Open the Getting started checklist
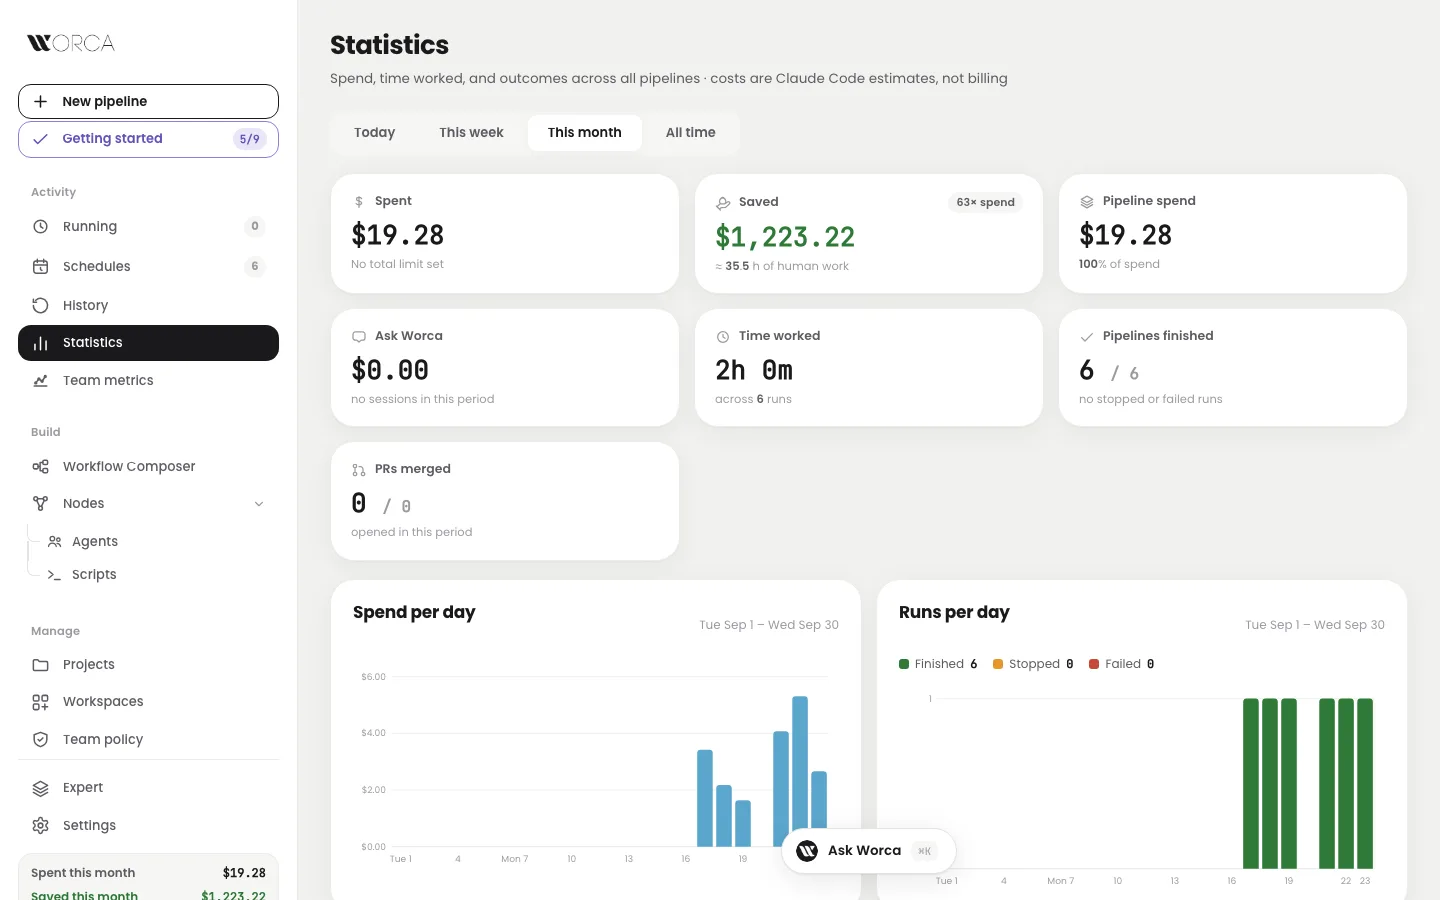 pos(148,139)
